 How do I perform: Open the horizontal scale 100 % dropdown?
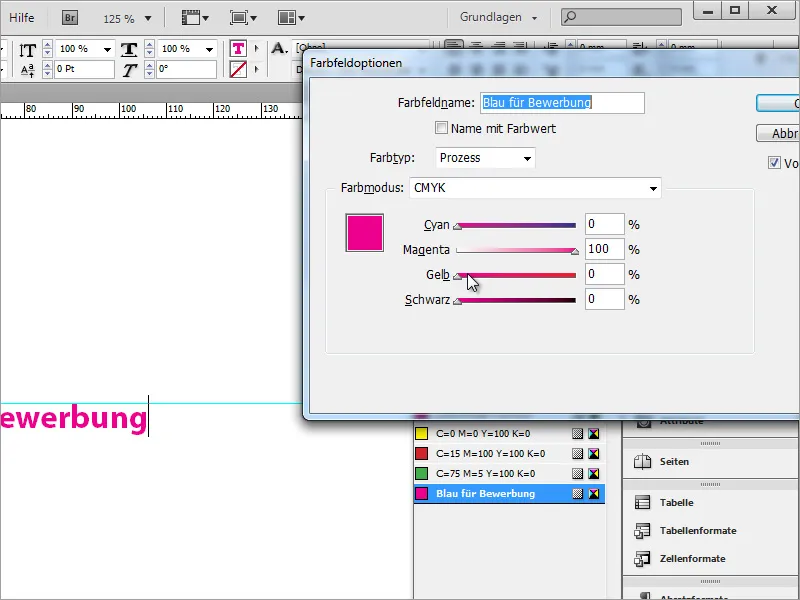point(209,49)
